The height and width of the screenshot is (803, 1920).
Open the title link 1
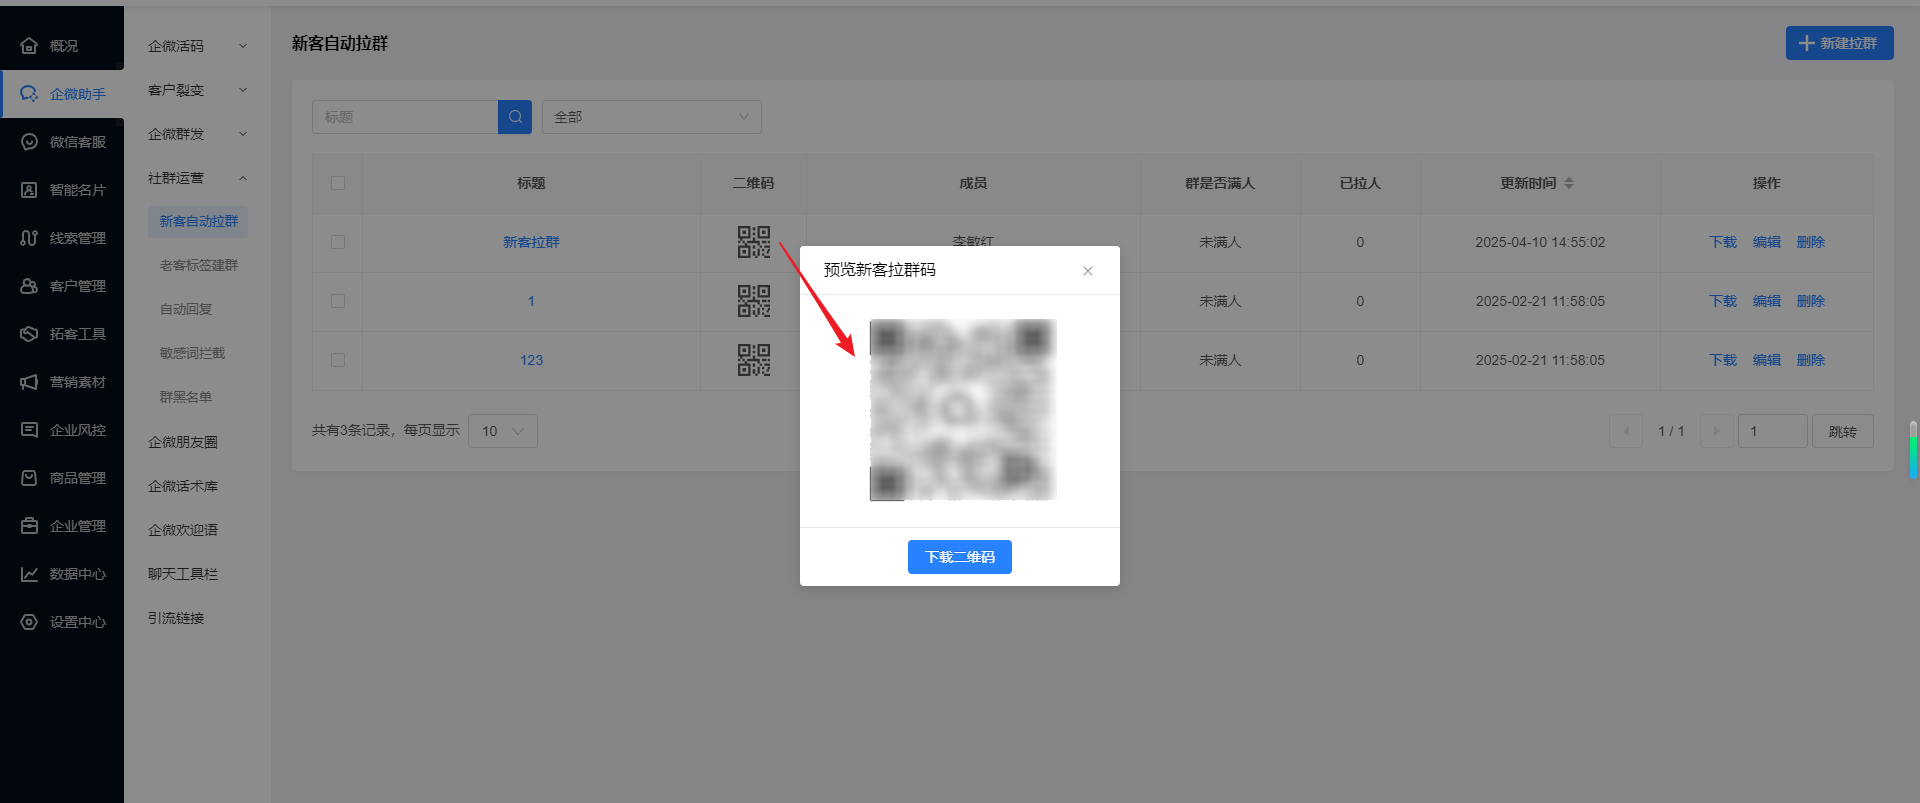point(531,301)
